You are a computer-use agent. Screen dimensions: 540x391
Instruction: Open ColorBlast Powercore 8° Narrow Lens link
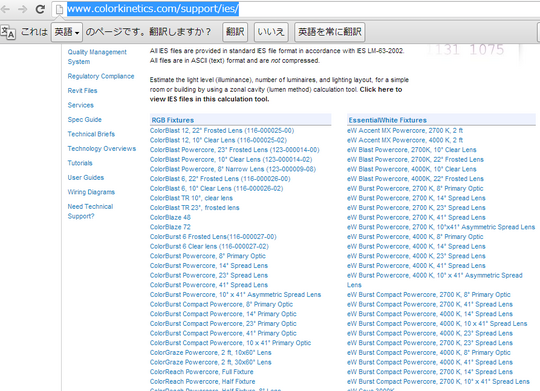click(x=233, y=169)
